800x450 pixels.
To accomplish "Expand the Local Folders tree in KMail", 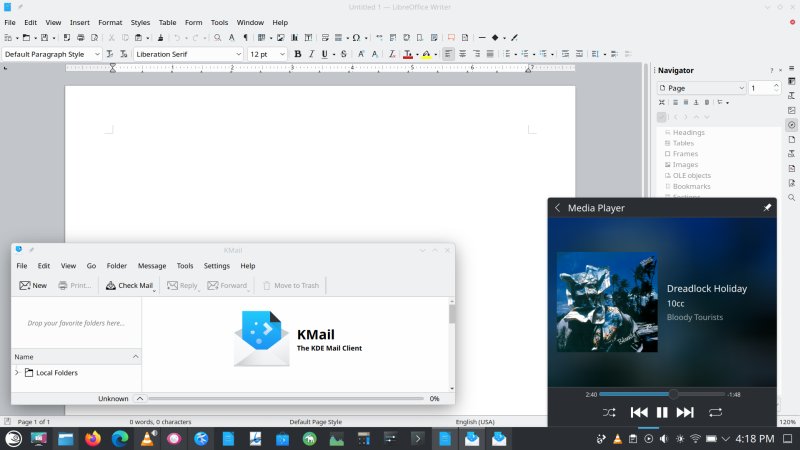I will [17, 373].
